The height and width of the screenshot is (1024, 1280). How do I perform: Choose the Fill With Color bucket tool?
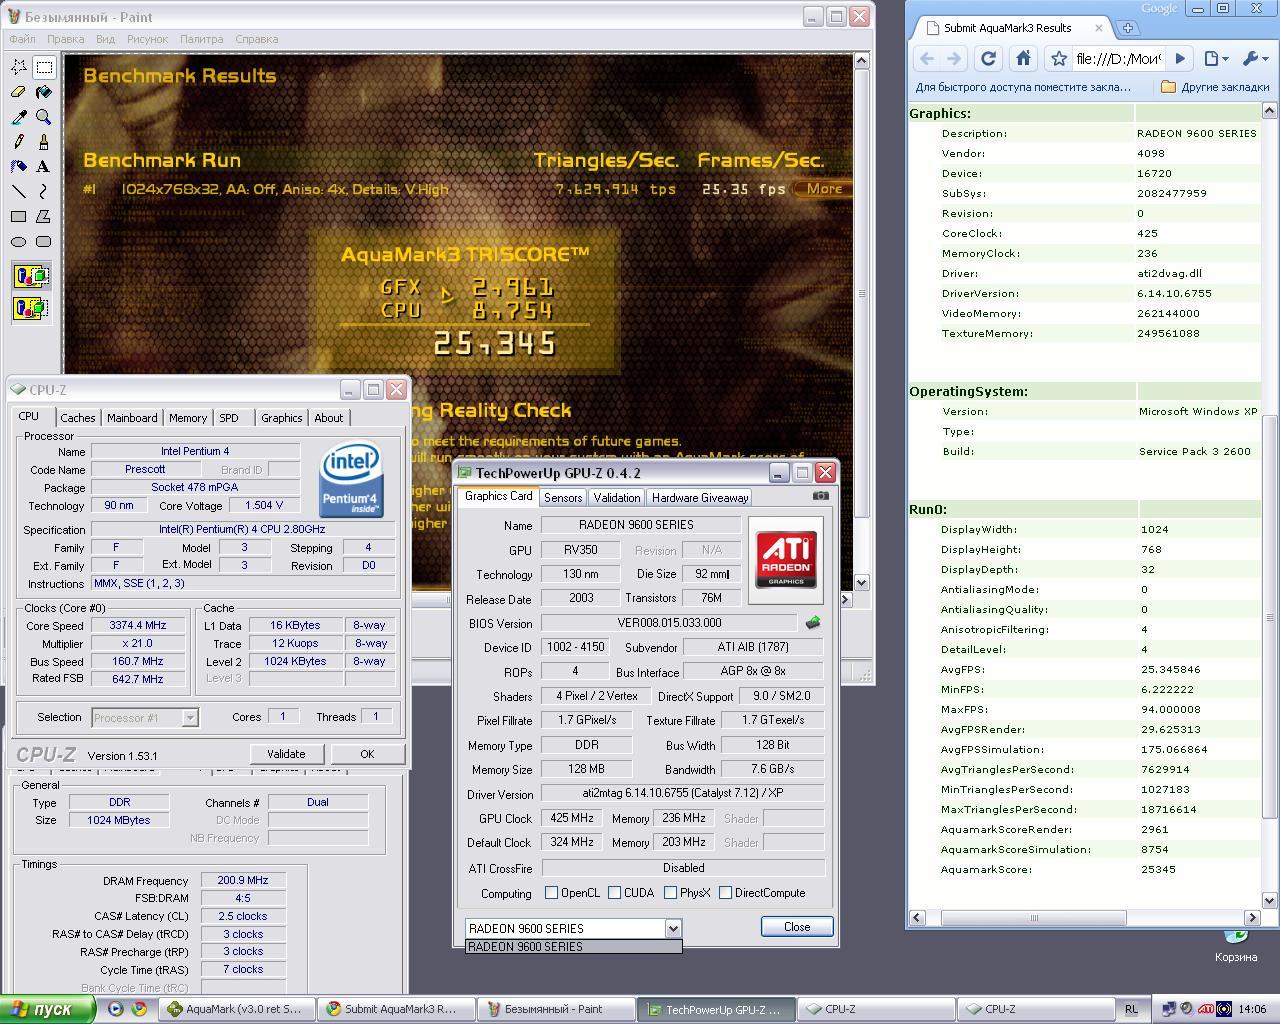point(44,92)
